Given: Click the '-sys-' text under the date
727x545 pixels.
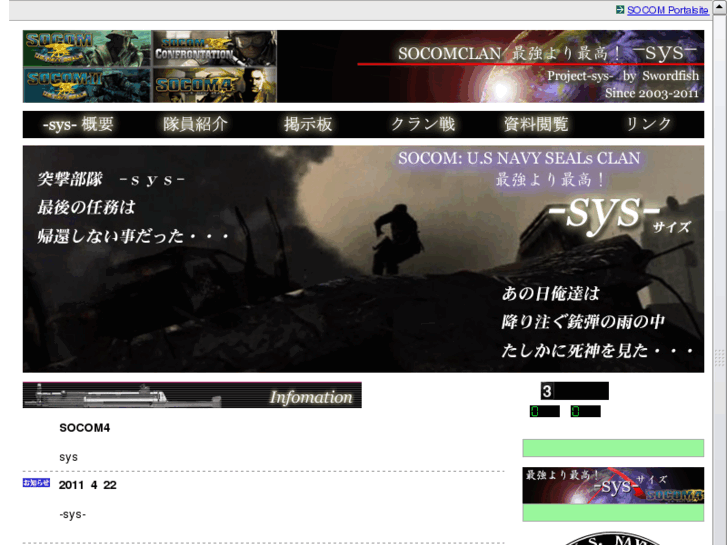Looking at the screenshot, I should (72, 514).
